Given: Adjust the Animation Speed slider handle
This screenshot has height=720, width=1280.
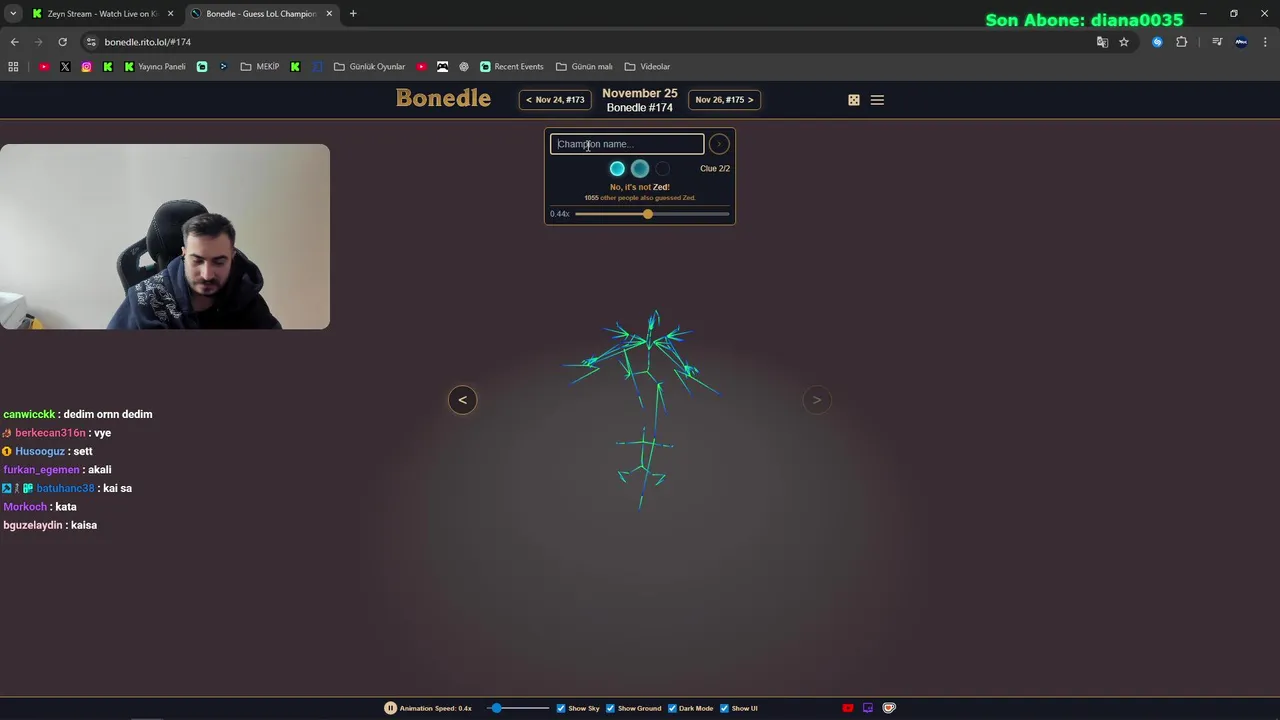Looking at the screenshot, I should (496, 708).
